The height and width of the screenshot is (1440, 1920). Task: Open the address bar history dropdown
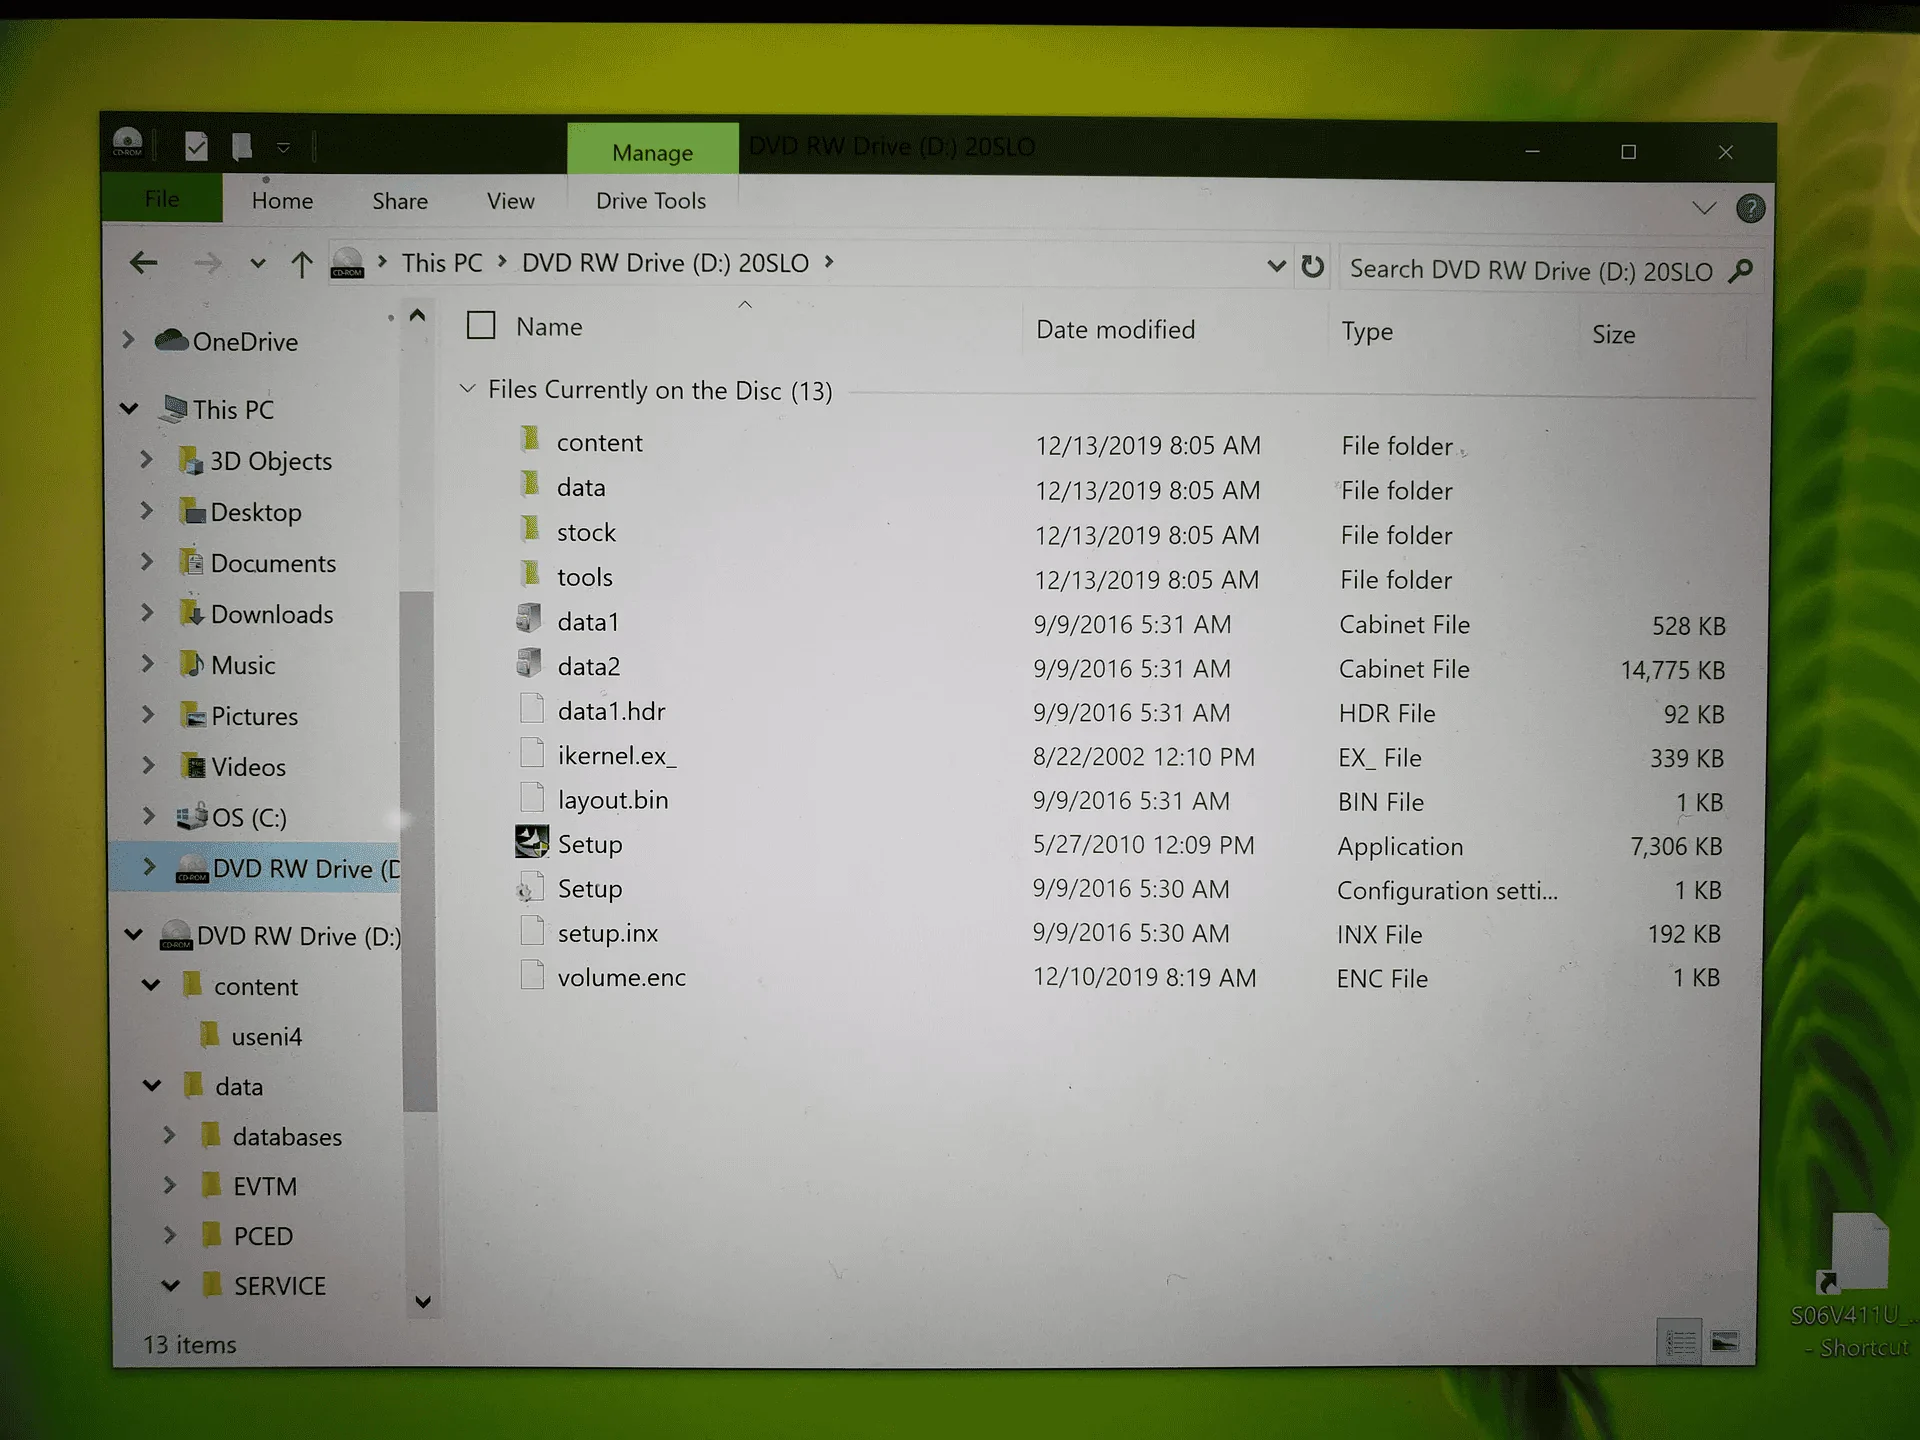1276,266
